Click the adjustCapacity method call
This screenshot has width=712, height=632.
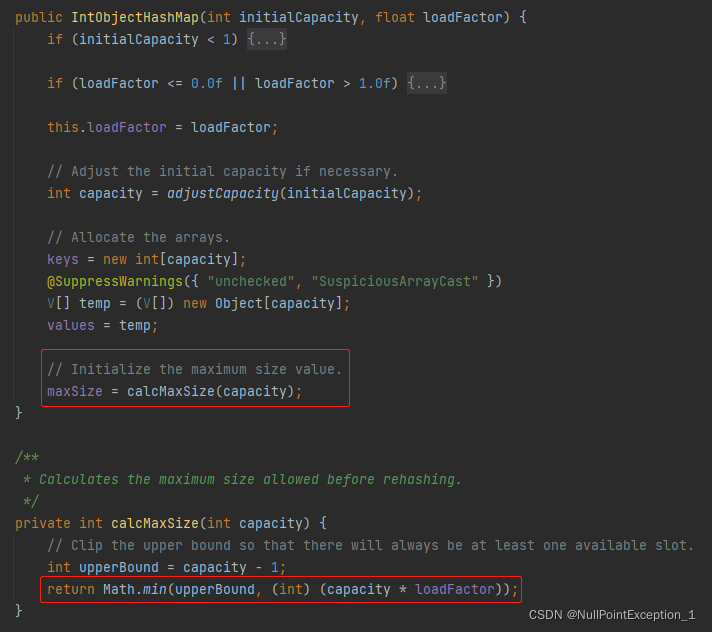(x=223, y=193)
